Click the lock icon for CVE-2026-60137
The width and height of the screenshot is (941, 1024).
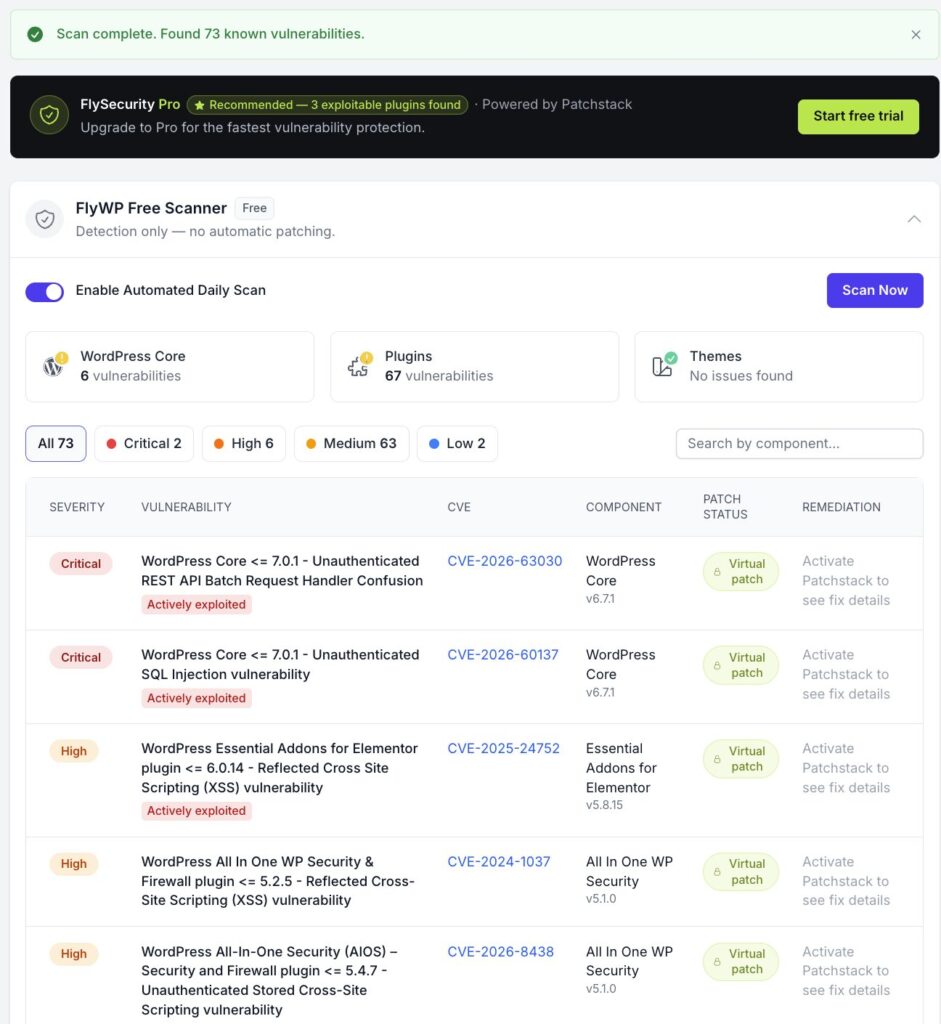click(x=717, y=665)
